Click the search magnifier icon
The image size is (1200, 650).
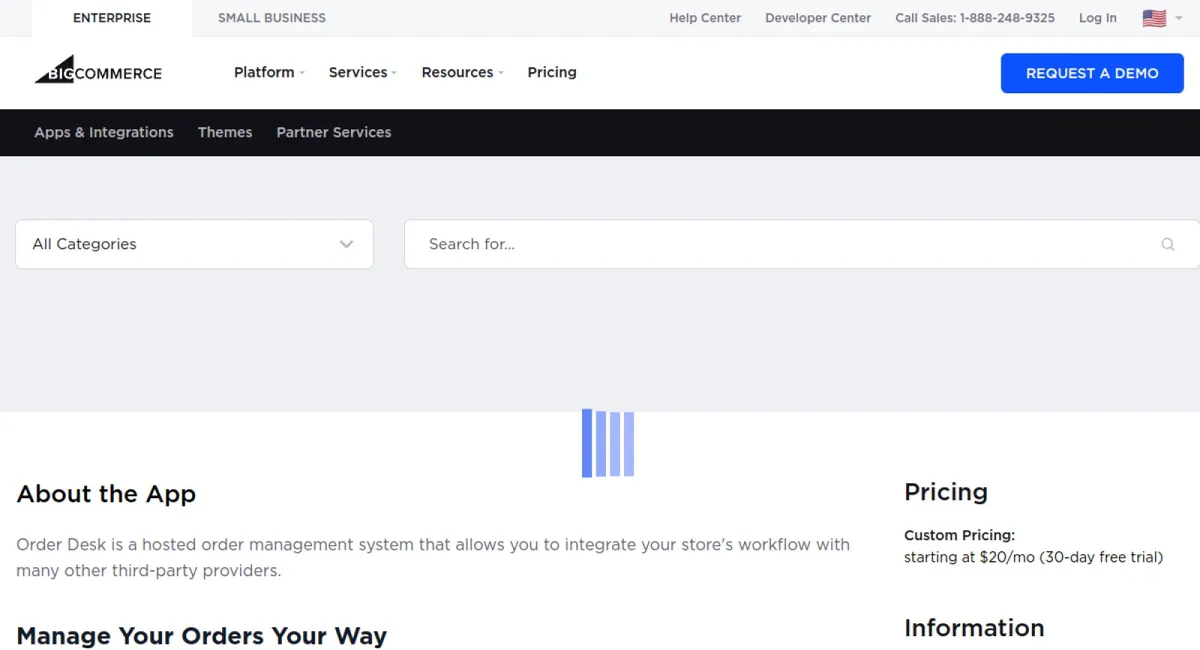1167,244
